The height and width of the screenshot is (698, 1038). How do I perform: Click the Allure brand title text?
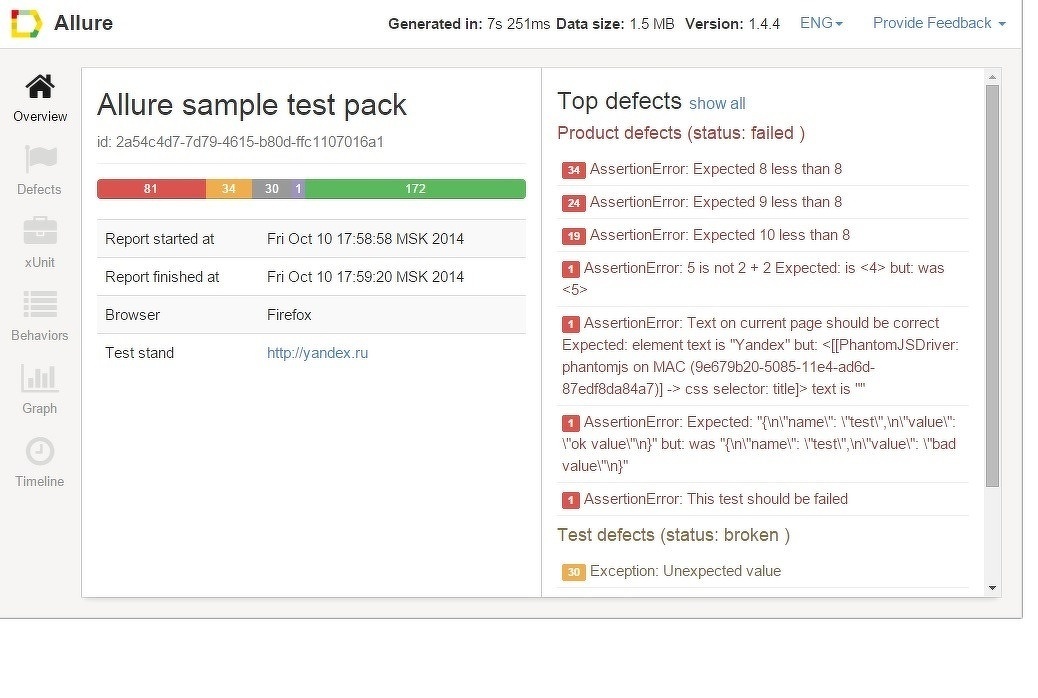83,24
